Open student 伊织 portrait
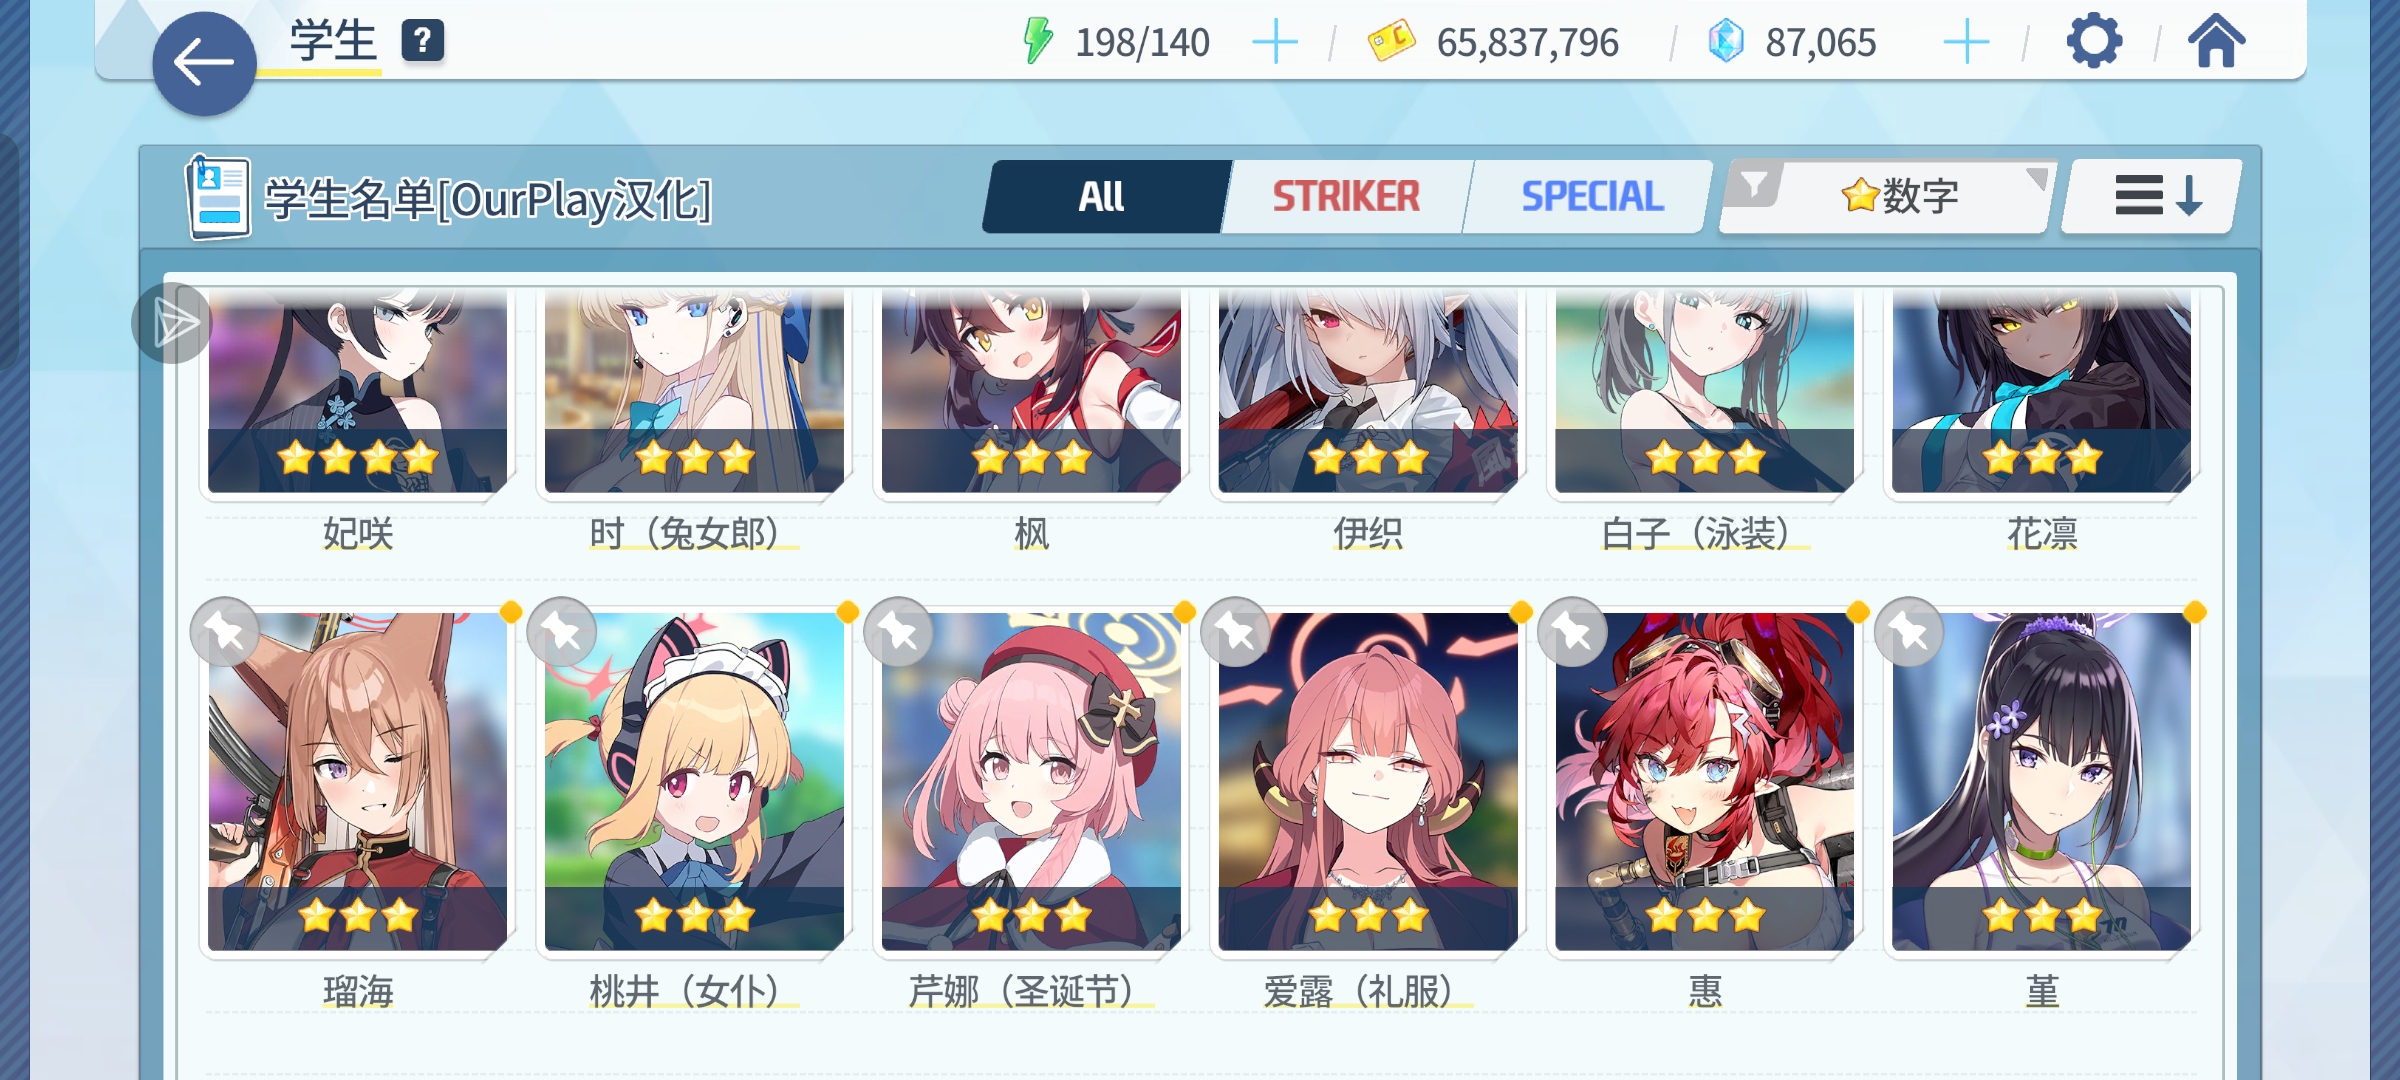 pyautogui.click(x=1368, y=392)
